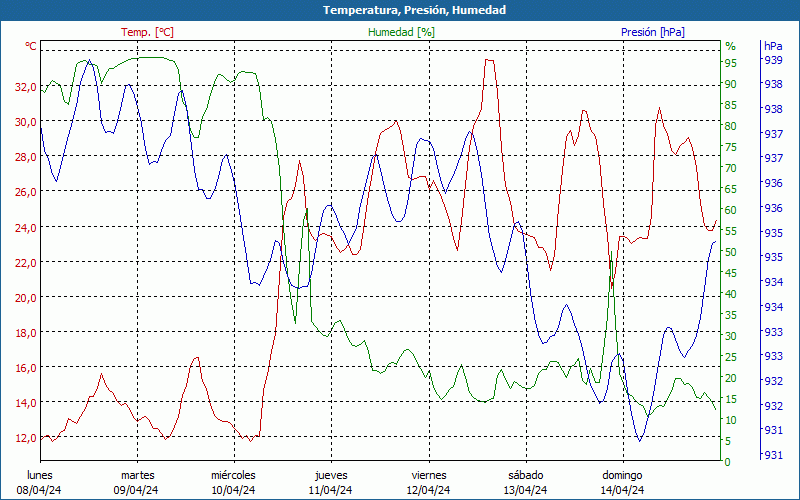
Task: Select the red "Temp. [°C]" legend label
Action: (x=147, y=32)
